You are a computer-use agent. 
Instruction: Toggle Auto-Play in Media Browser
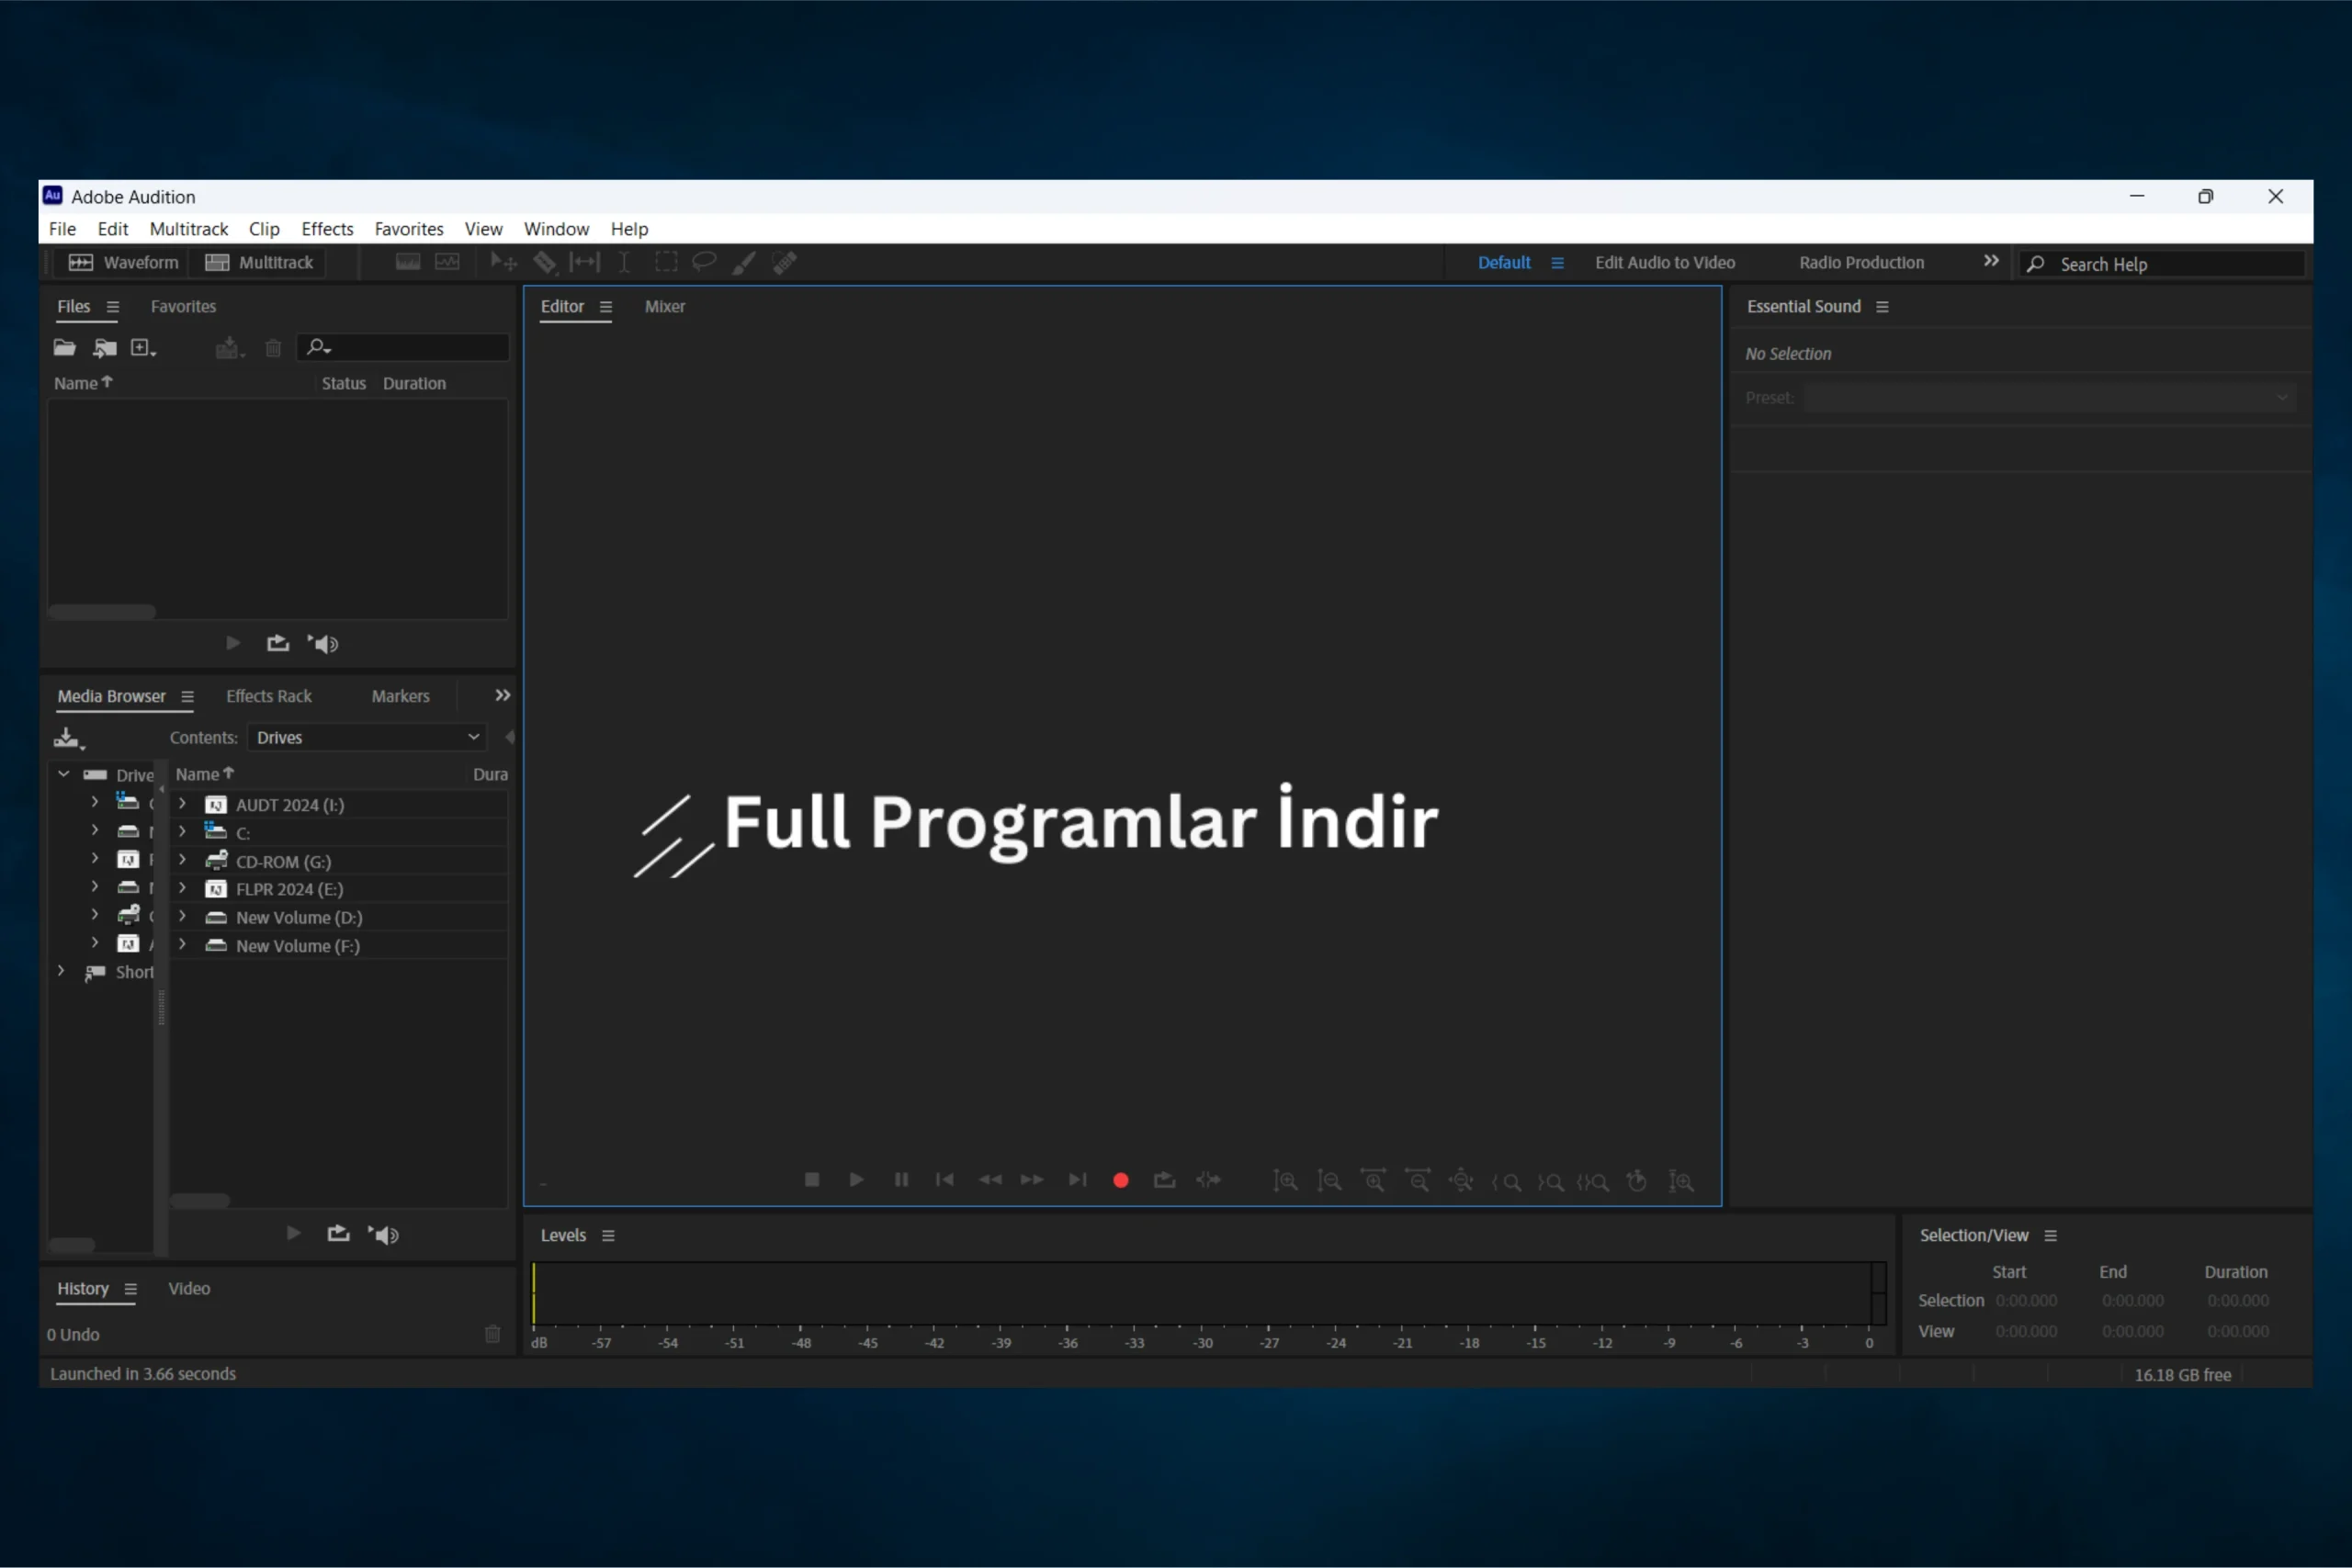tap(384, 1234)
